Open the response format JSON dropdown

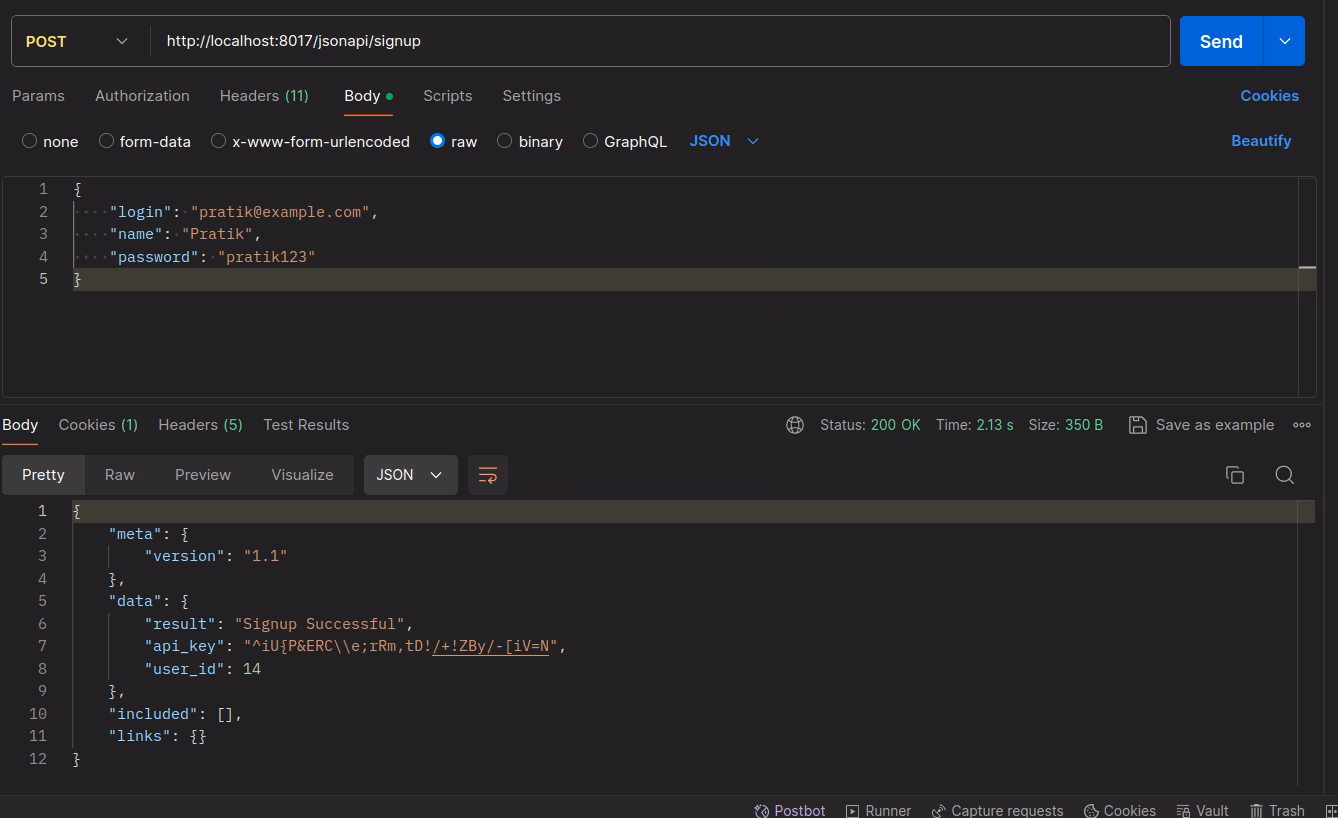coord(410,475)
